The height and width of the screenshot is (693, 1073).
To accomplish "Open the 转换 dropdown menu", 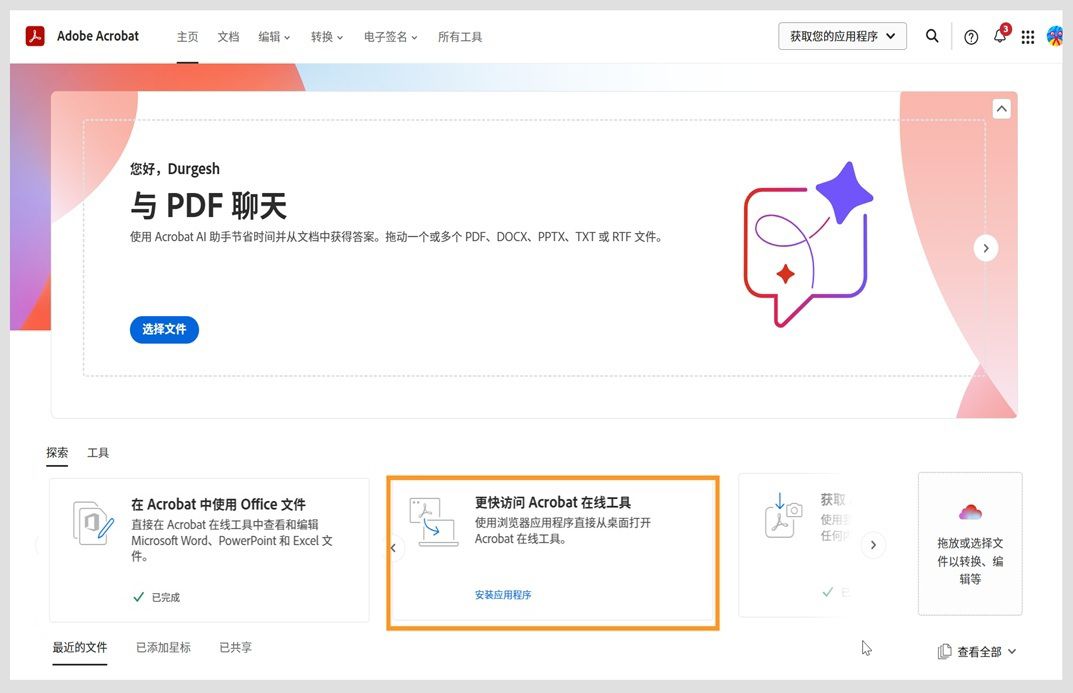I will (x=326, y=36).
